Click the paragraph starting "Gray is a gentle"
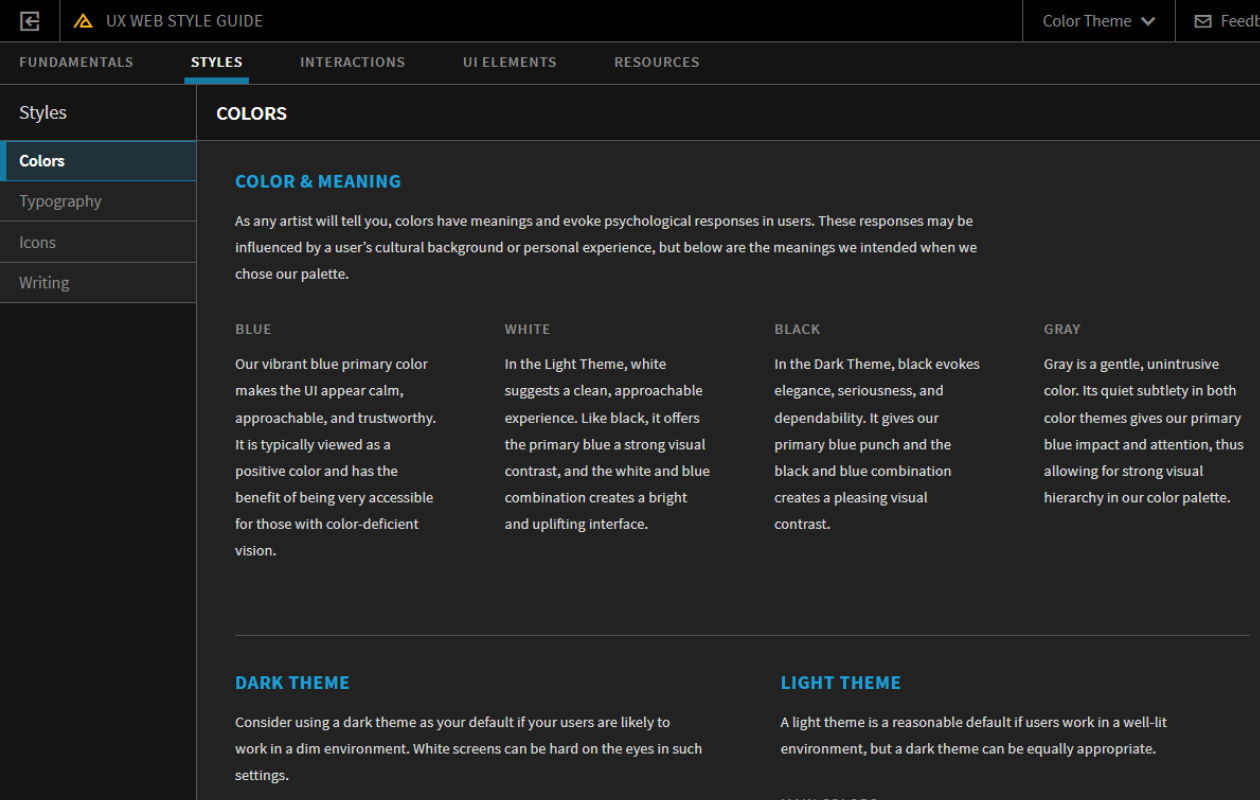The height and width of the screenshot is (800, 1260). point(1144,431)
